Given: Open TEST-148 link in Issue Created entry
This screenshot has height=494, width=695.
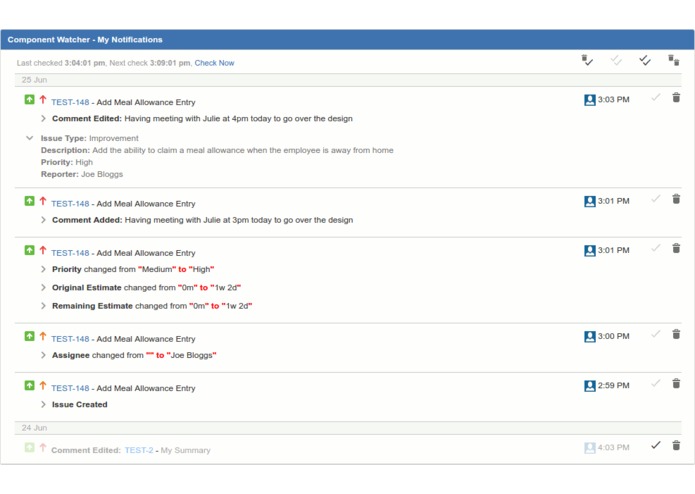Looking at the screenshot, I should coord(70,388).
